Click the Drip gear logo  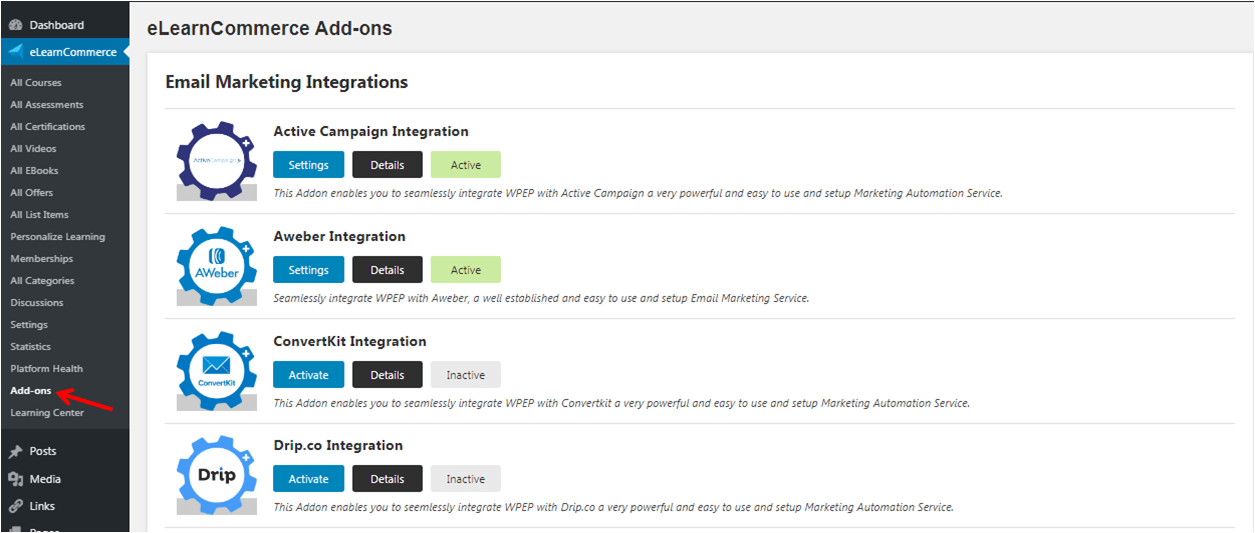216,474
